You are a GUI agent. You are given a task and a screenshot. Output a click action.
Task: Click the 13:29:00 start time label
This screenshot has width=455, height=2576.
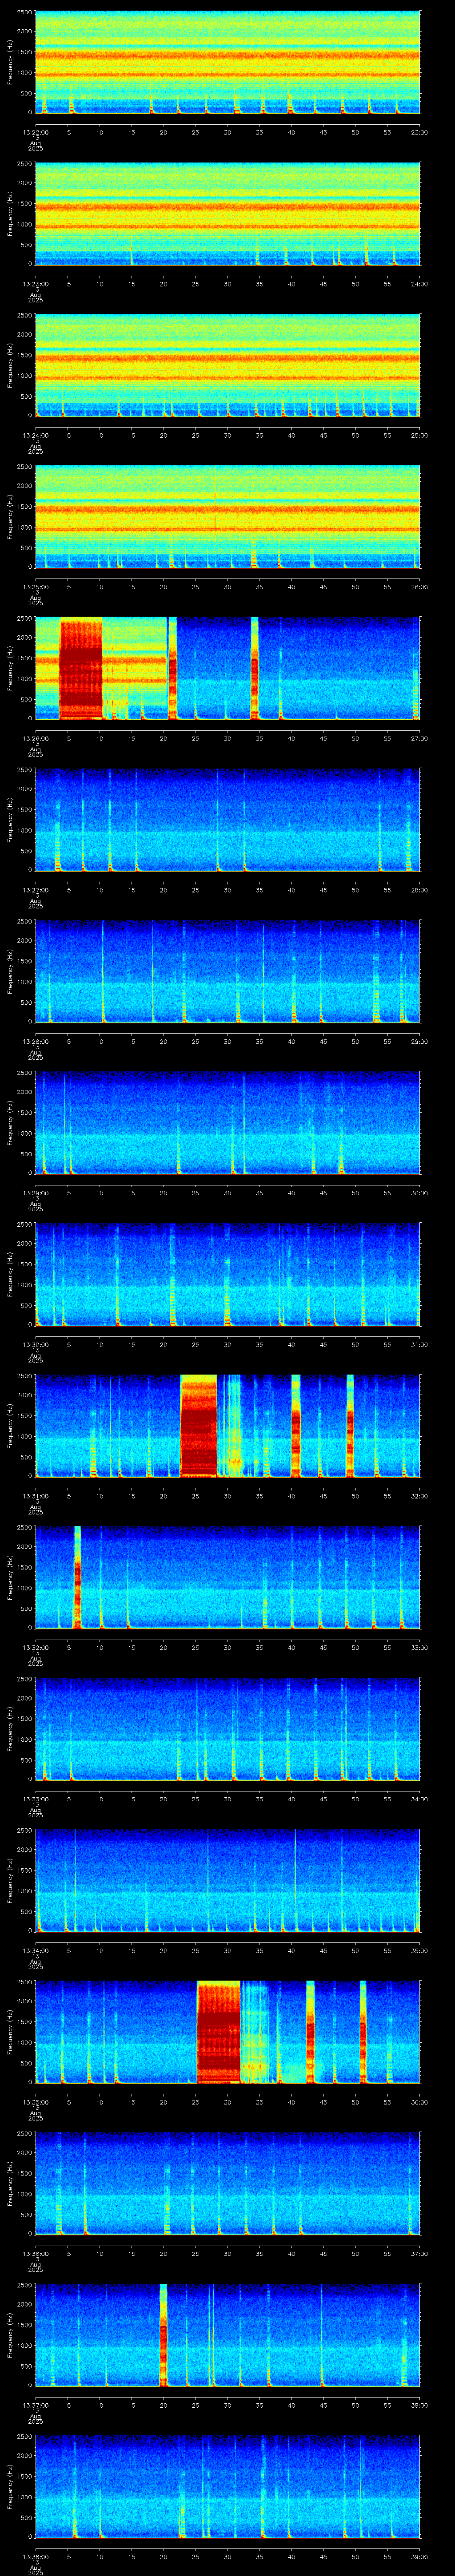pos(35,1193)
